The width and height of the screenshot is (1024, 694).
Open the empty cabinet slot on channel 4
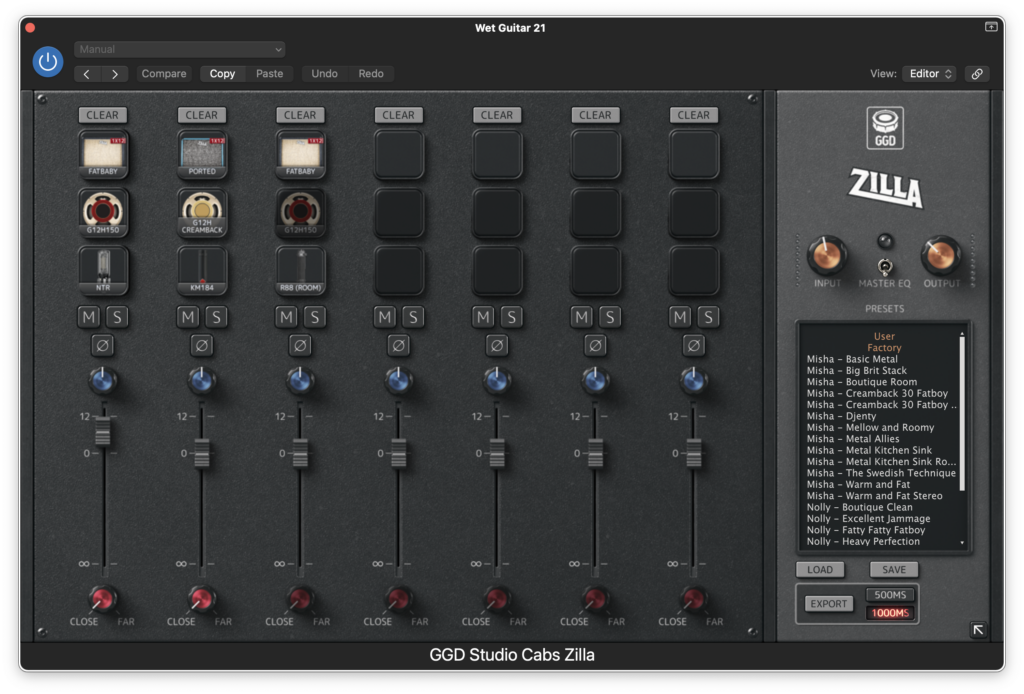pos(399,155)
